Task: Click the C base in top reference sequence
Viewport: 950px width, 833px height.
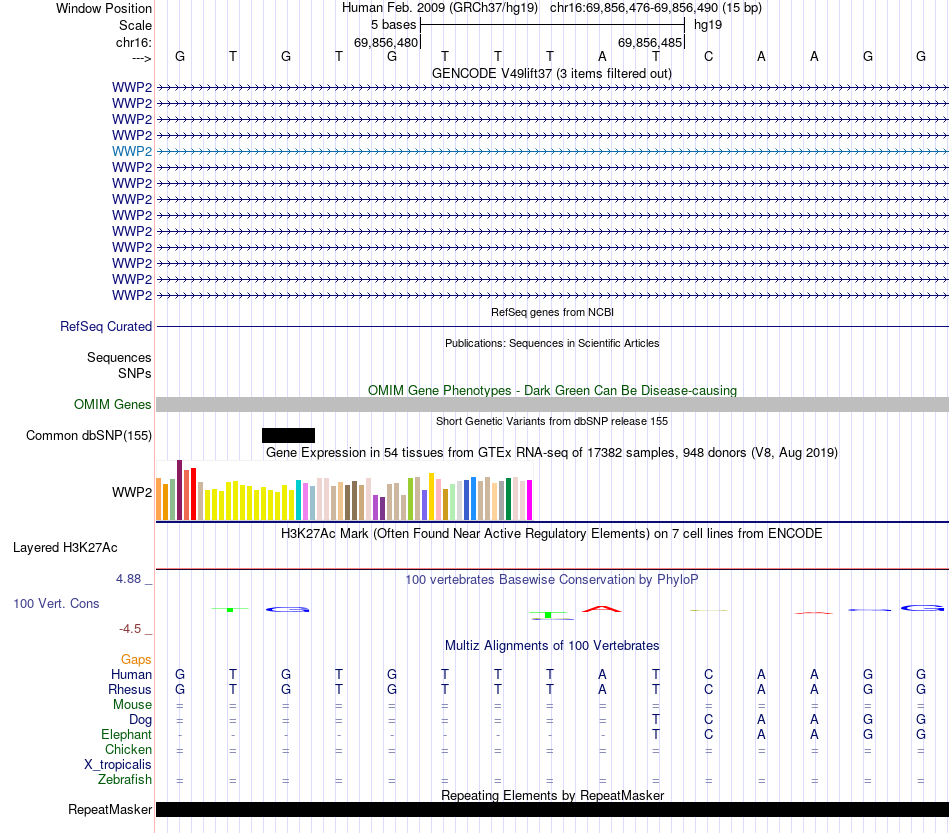Action: tap(708, 56)
